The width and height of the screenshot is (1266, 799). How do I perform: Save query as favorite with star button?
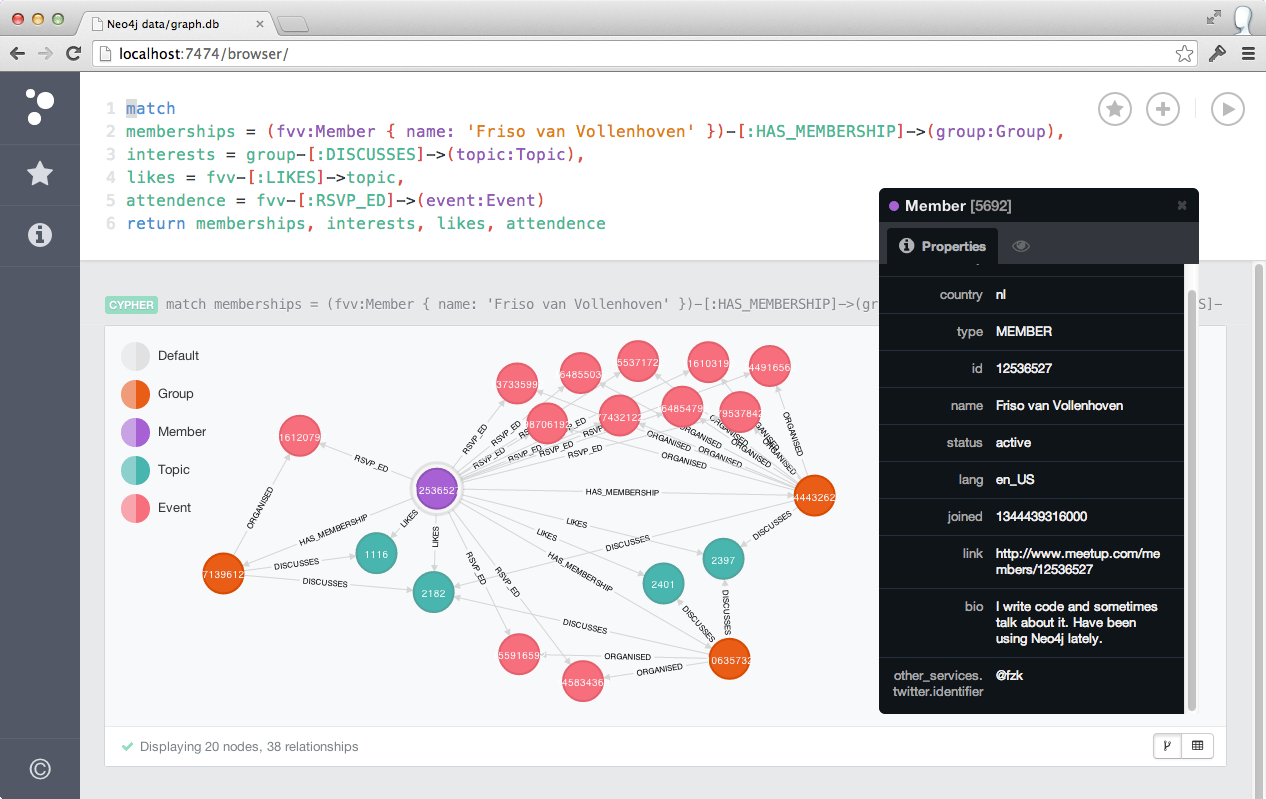(1114, 109)
